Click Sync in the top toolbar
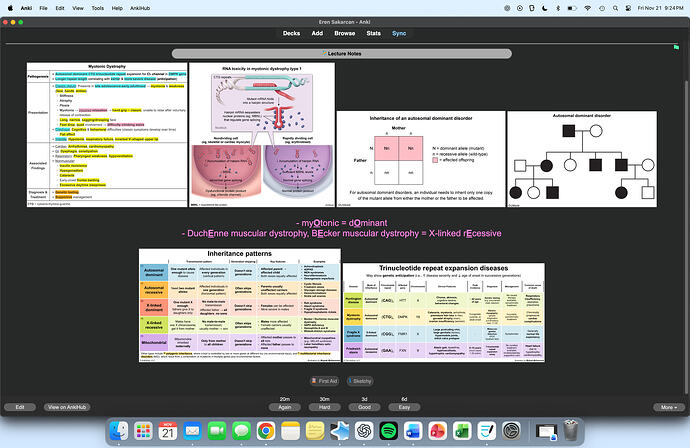Viewport: 690px width, 448px height. [399, 33]
